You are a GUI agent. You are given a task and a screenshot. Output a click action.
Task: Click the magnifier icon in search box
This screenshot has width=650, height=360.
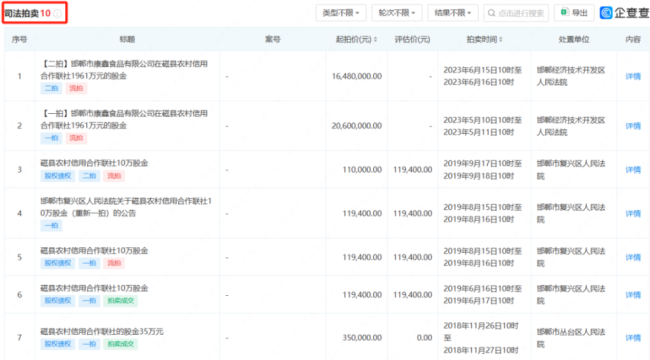click(x=491, y=13)
